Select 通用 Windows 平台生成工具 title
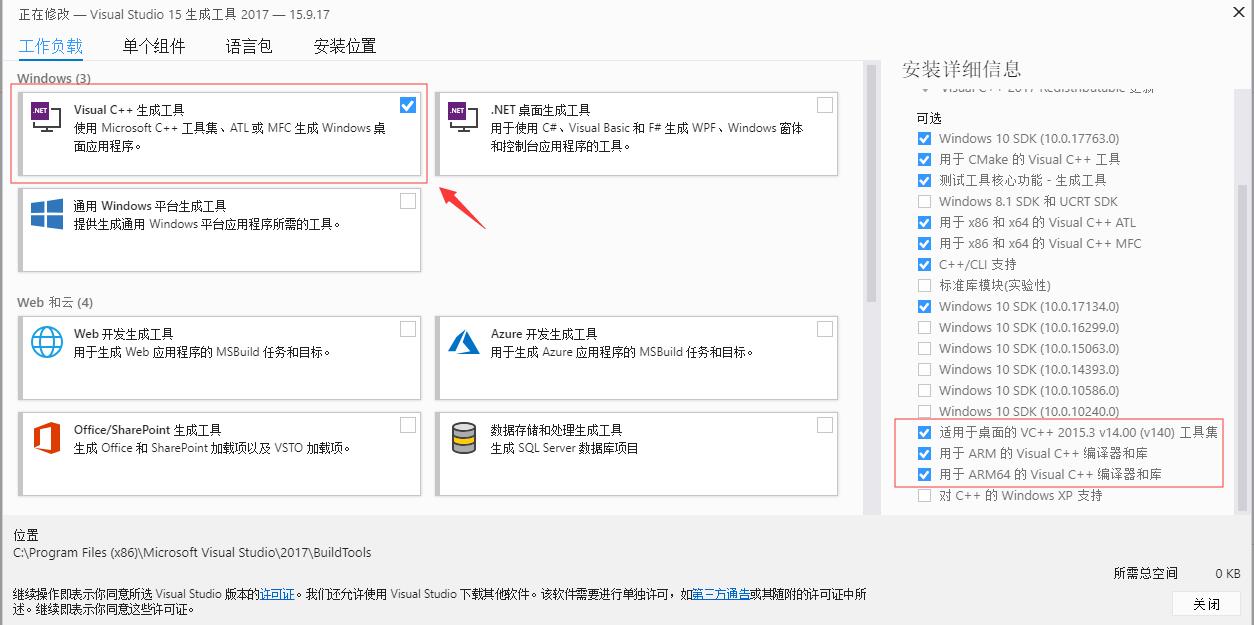Viewport: 1254px width, 625px height. coord(150,206)
